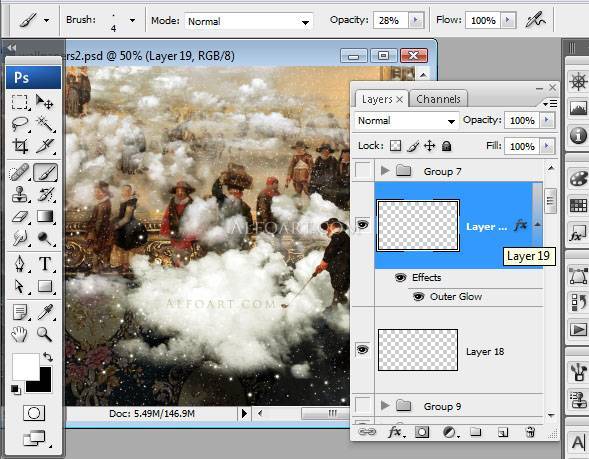Select the Zoom tool
Screen dimensions: 589x459
point(44,334)
